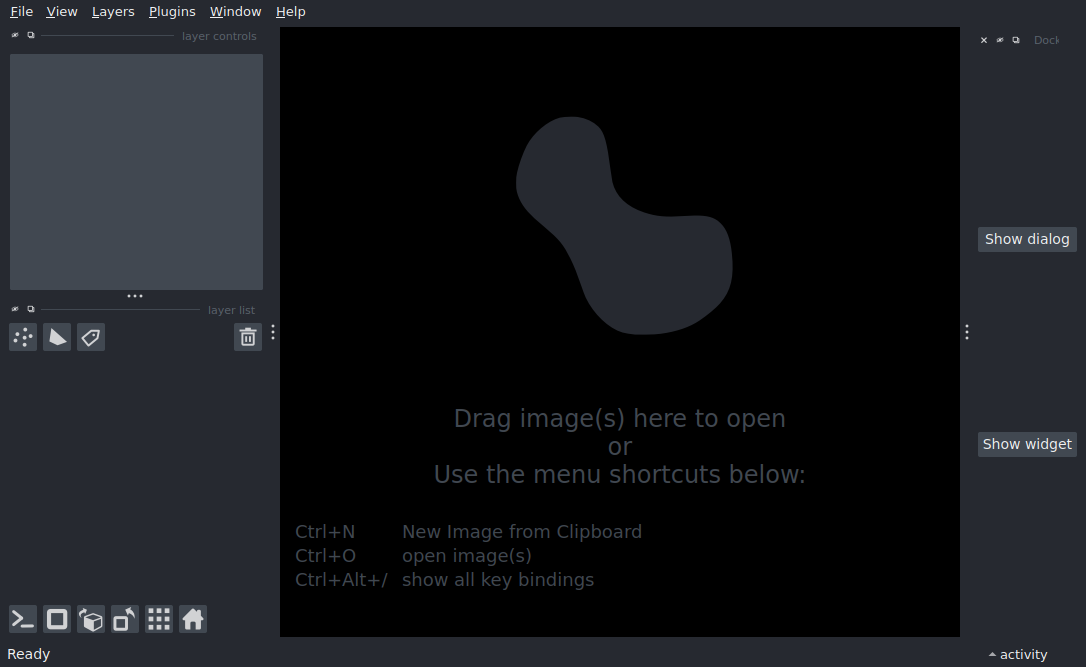
Task: Click the Ready status text
Action: [28, 655]
